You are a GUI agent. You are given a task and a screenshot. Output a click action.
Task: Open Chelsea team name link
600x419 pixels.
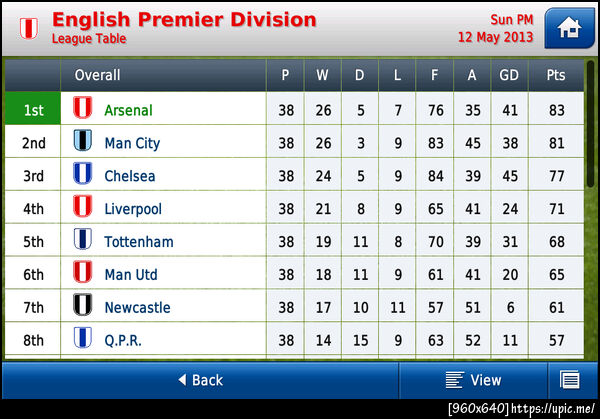(130, 176)
